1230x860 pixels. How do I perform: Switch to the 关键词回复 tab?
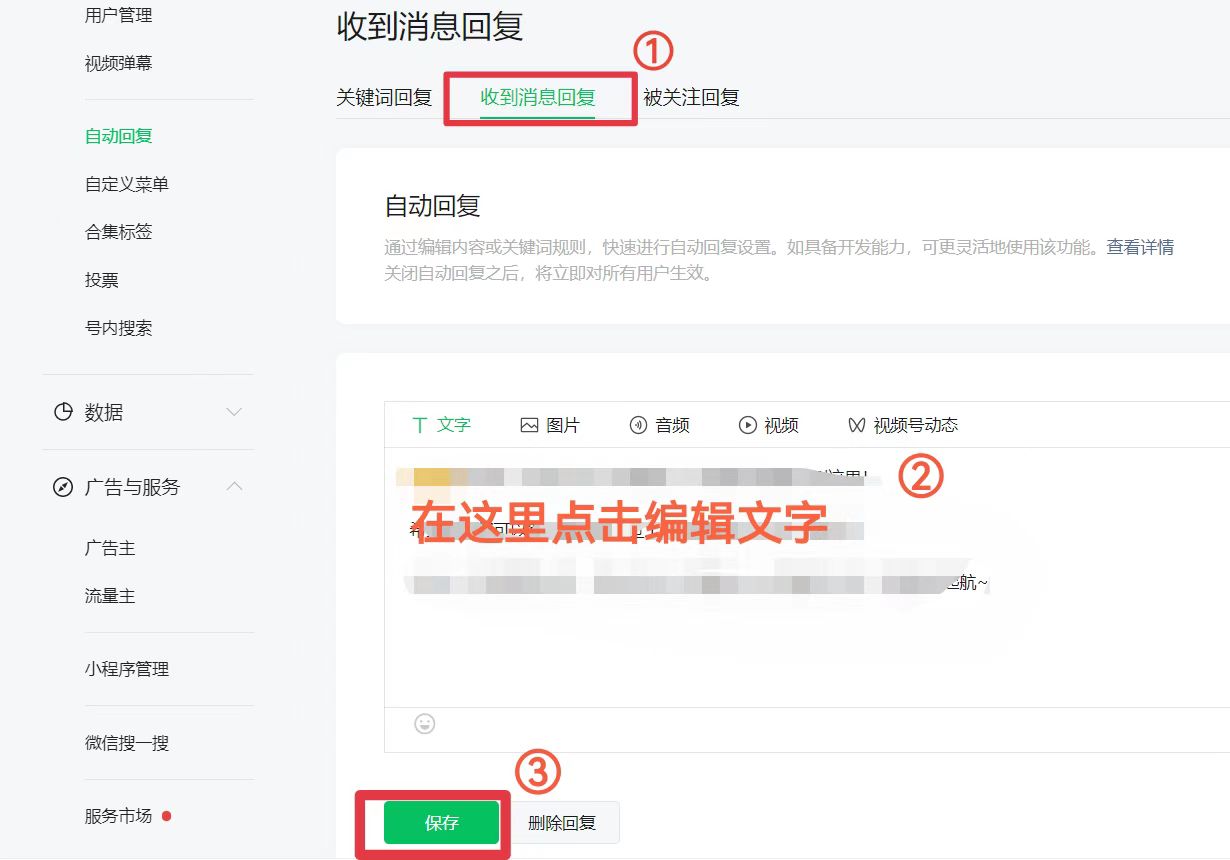[x=385, y=97]
